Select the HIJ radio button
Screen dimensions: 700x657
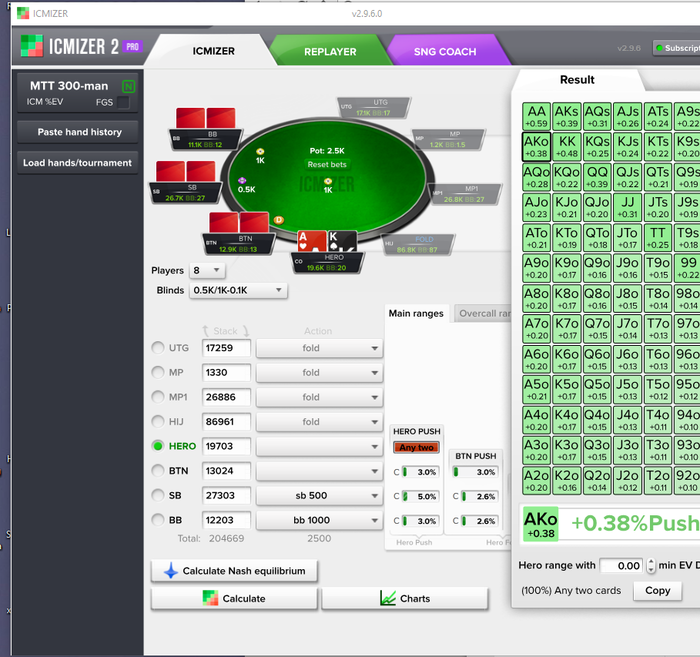coord(158,421)
